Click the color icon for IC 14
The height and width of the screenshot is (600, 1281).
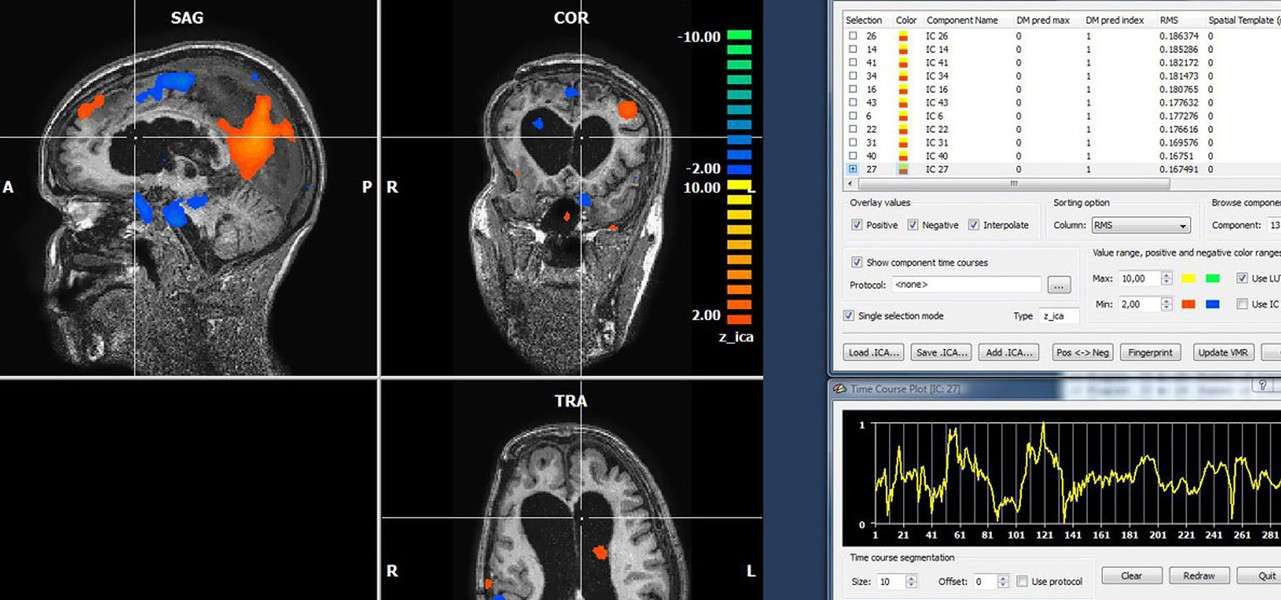905,49
